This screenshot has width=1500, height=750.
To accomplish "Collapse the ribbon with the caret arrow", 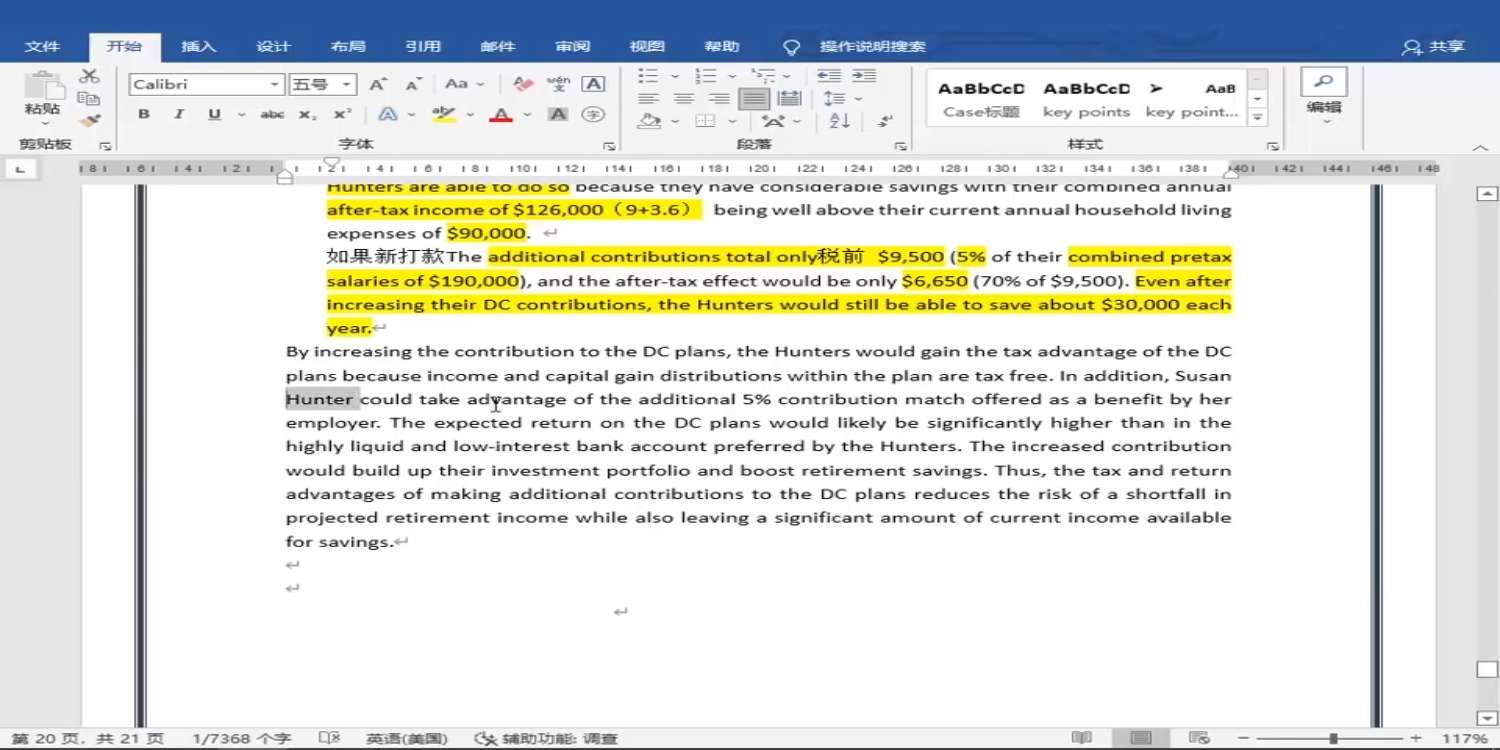I will [1480, 147].
